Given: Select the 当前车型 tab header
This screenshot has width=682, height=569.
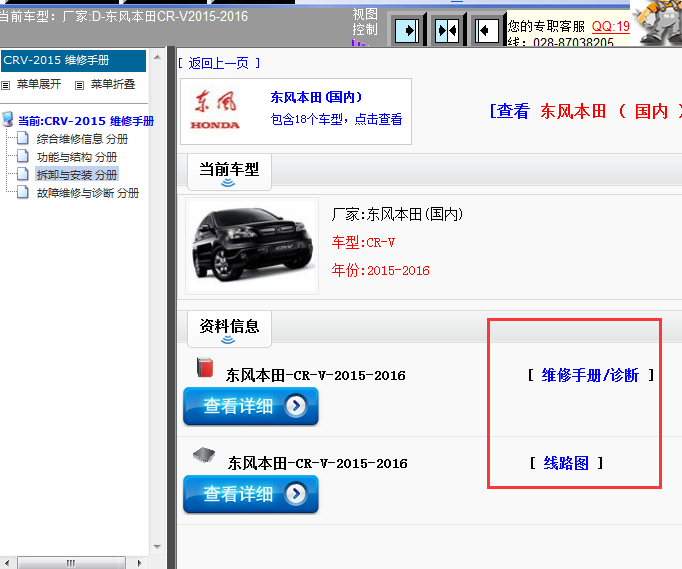Looking at the screenshot, I should 229,171.
